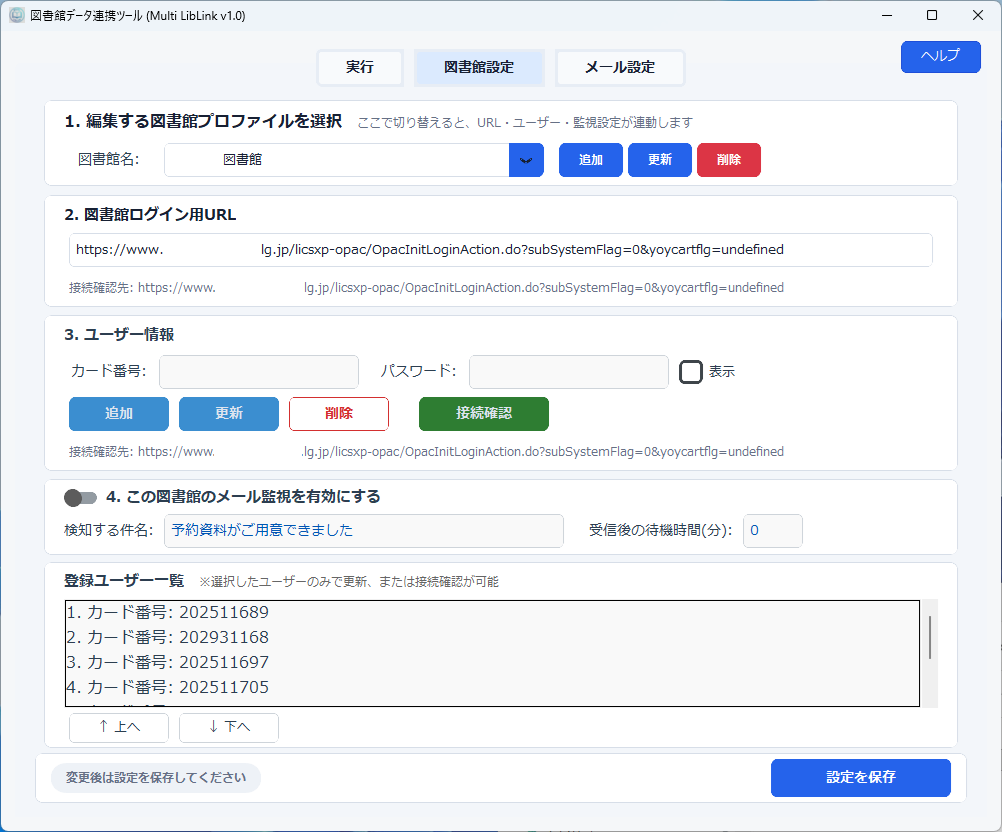
Task: Save settings with 設定を保存
Action: [861, 778]
